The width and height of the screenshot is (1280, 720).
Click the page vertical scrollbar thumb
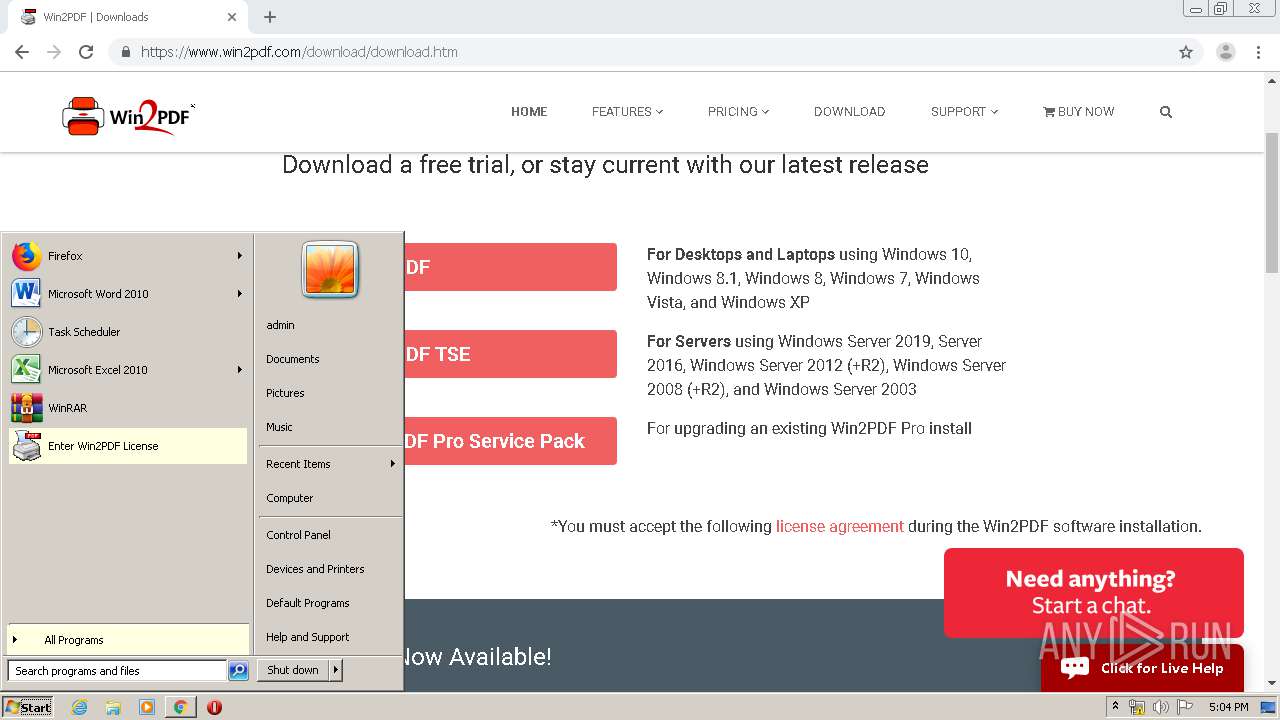click(x=1272, y=202)
